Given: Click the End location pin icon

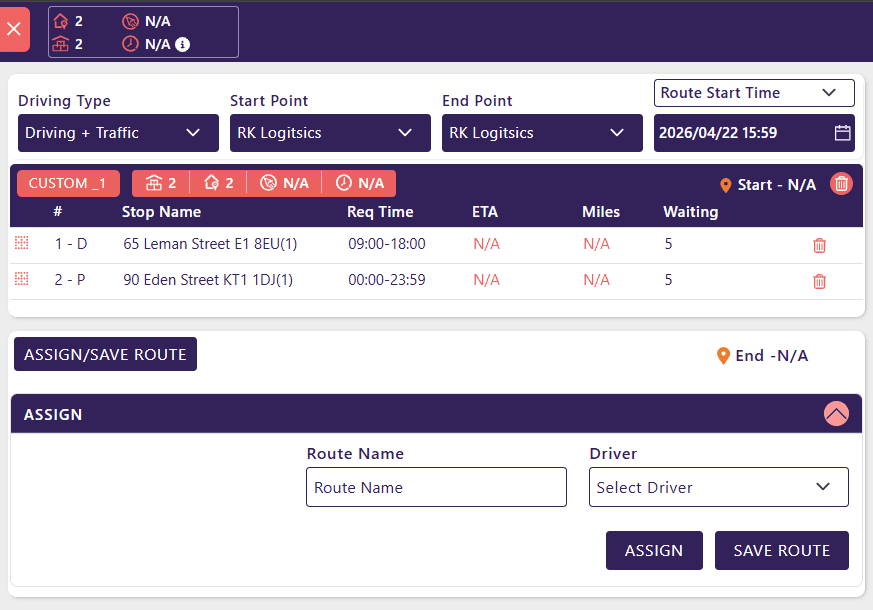Looking at the screenshot, I should (723, 356).
